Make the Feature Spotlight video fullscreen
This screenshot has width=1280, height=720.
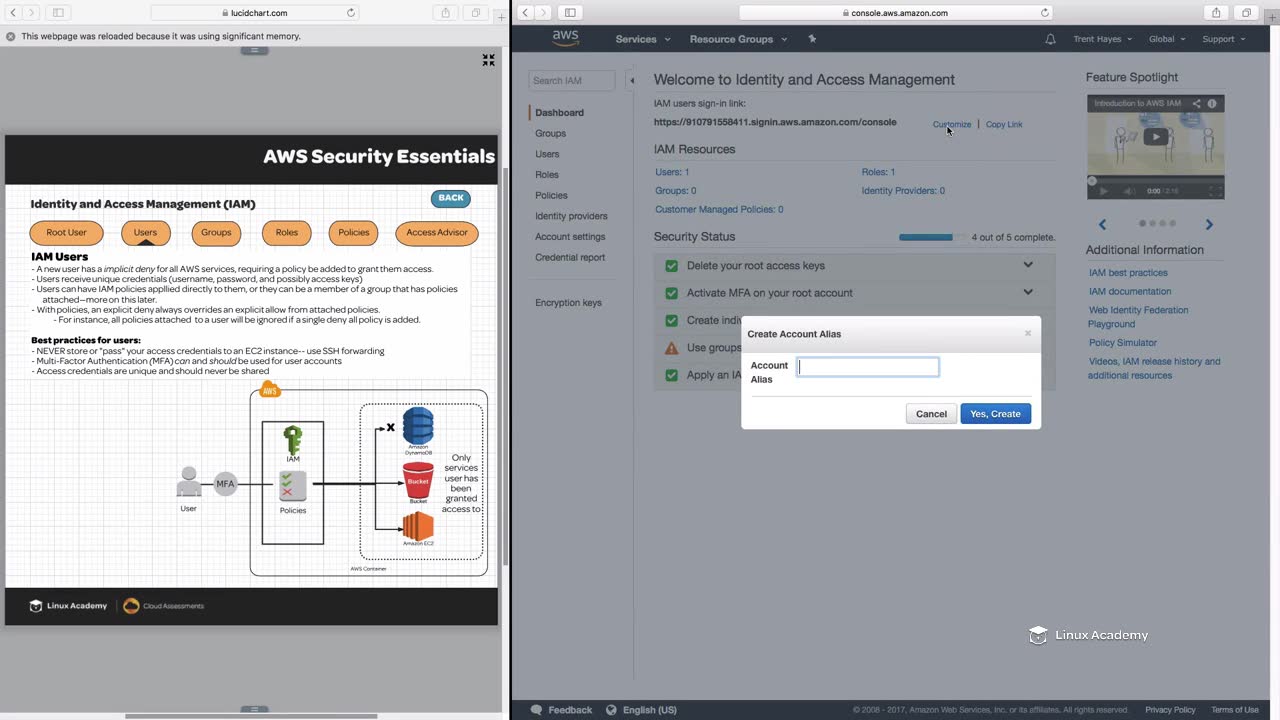(x=1215, y=191)
